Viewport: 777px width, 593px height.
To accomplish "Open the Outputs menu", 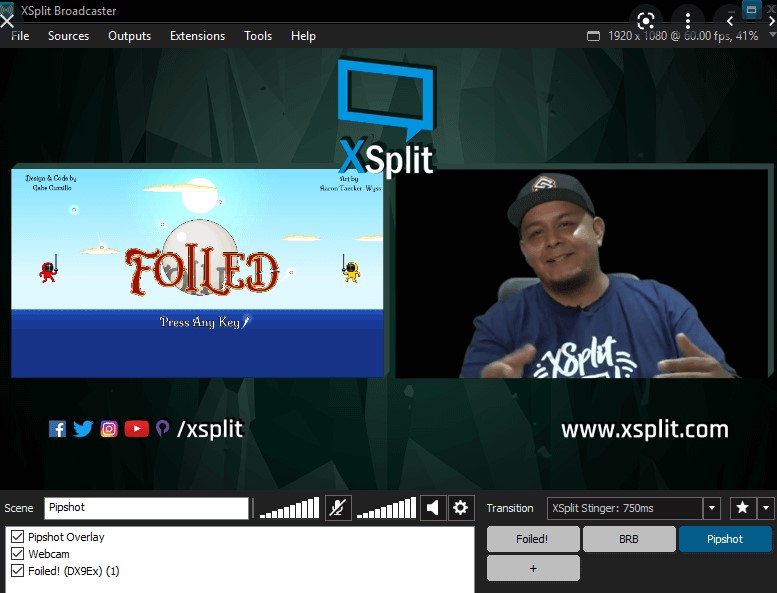I will [x=129, y=36].
